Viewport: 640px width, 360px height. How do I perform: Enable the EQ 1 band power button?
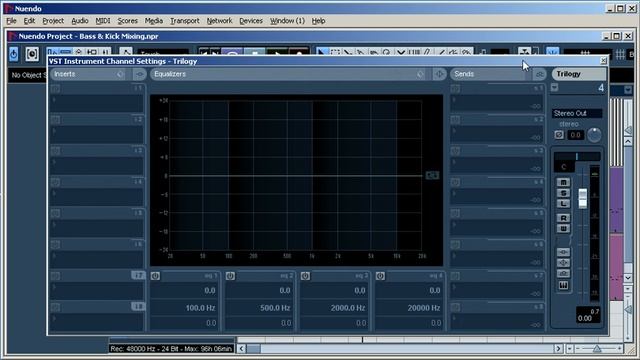coord(155,276)
